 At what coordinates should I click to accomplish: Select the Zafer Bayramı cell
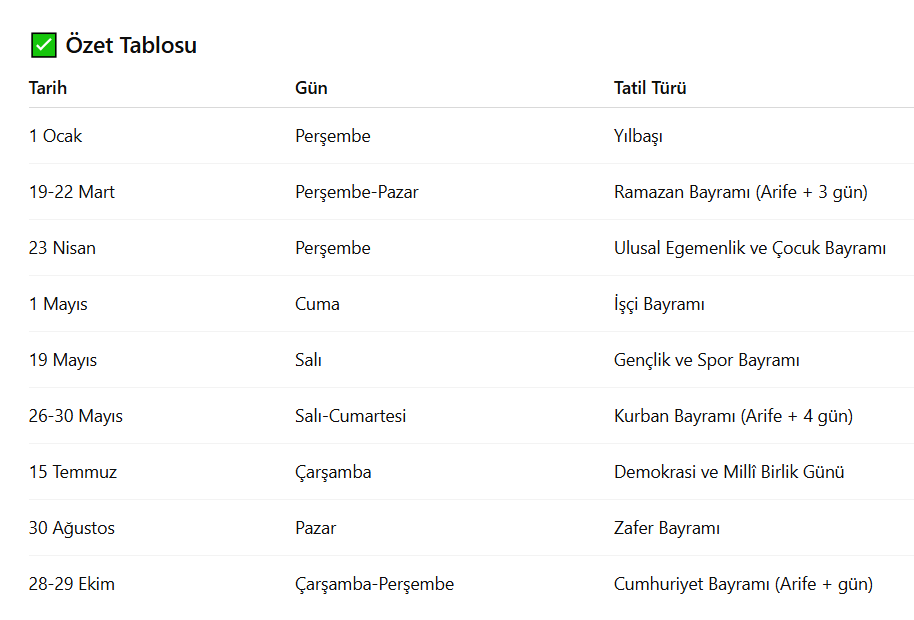[x=666, y=528]
